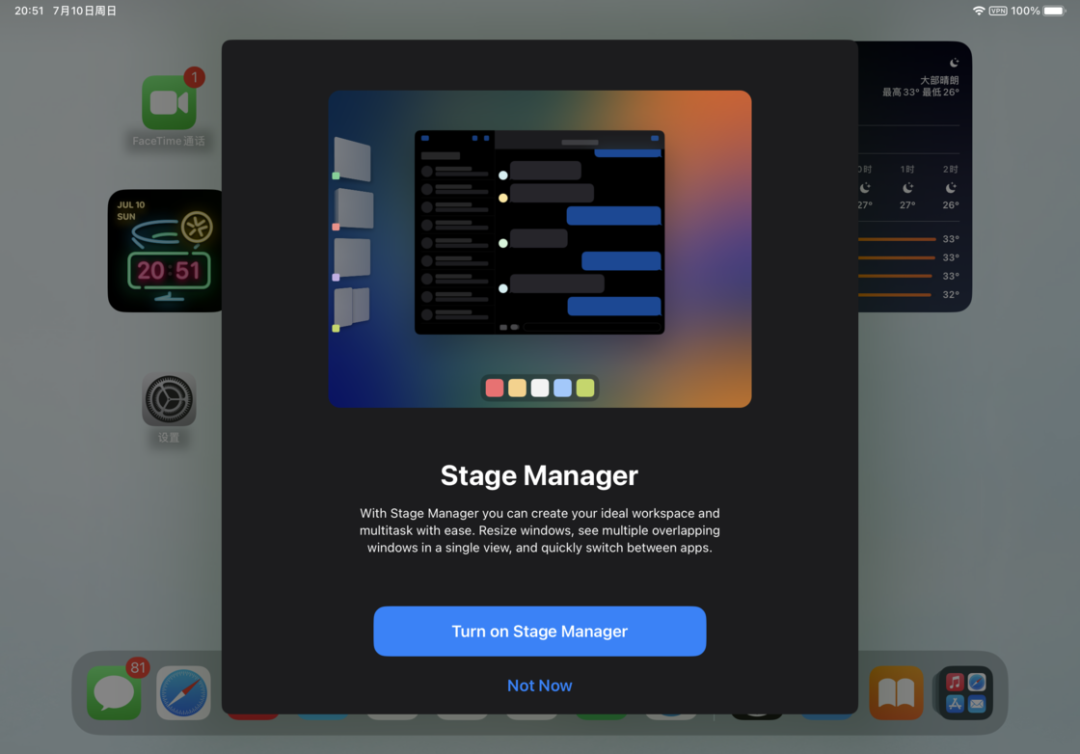Open the FaceTime app icon
The width and height of the screenshot is (1080, 754).
click(x=169, y=103)
